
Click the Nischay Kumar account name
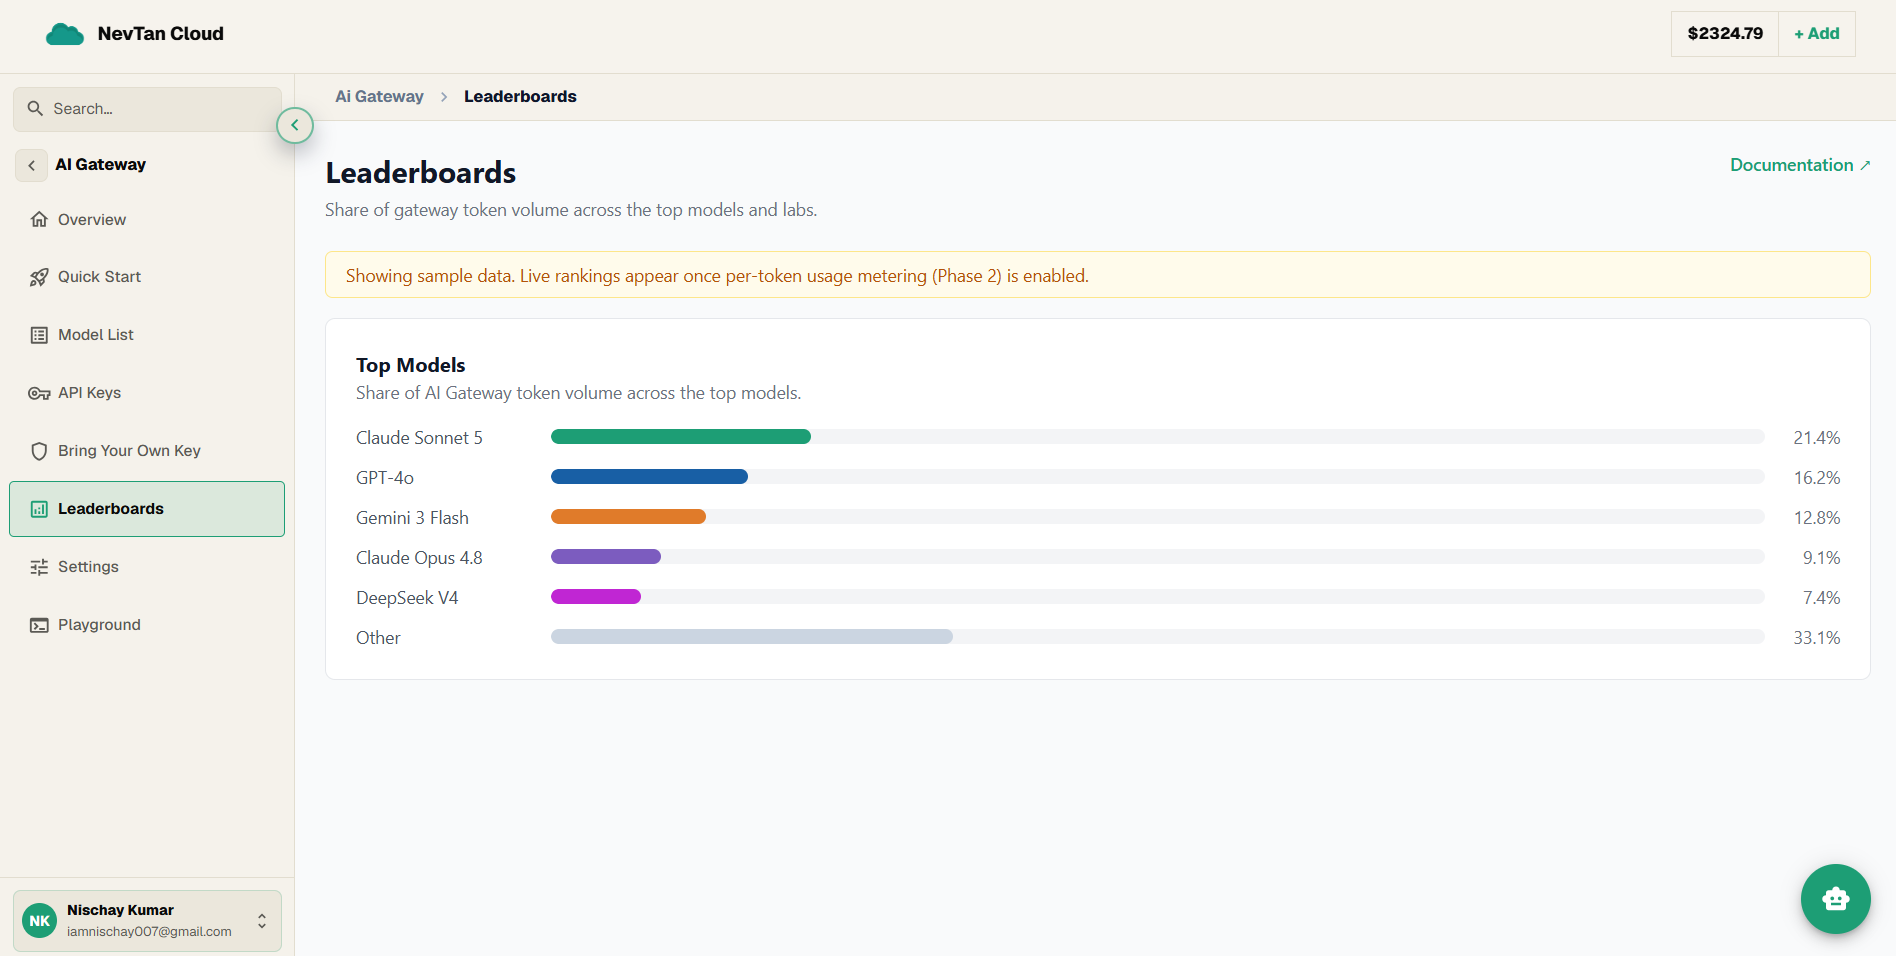pos(120,910)
